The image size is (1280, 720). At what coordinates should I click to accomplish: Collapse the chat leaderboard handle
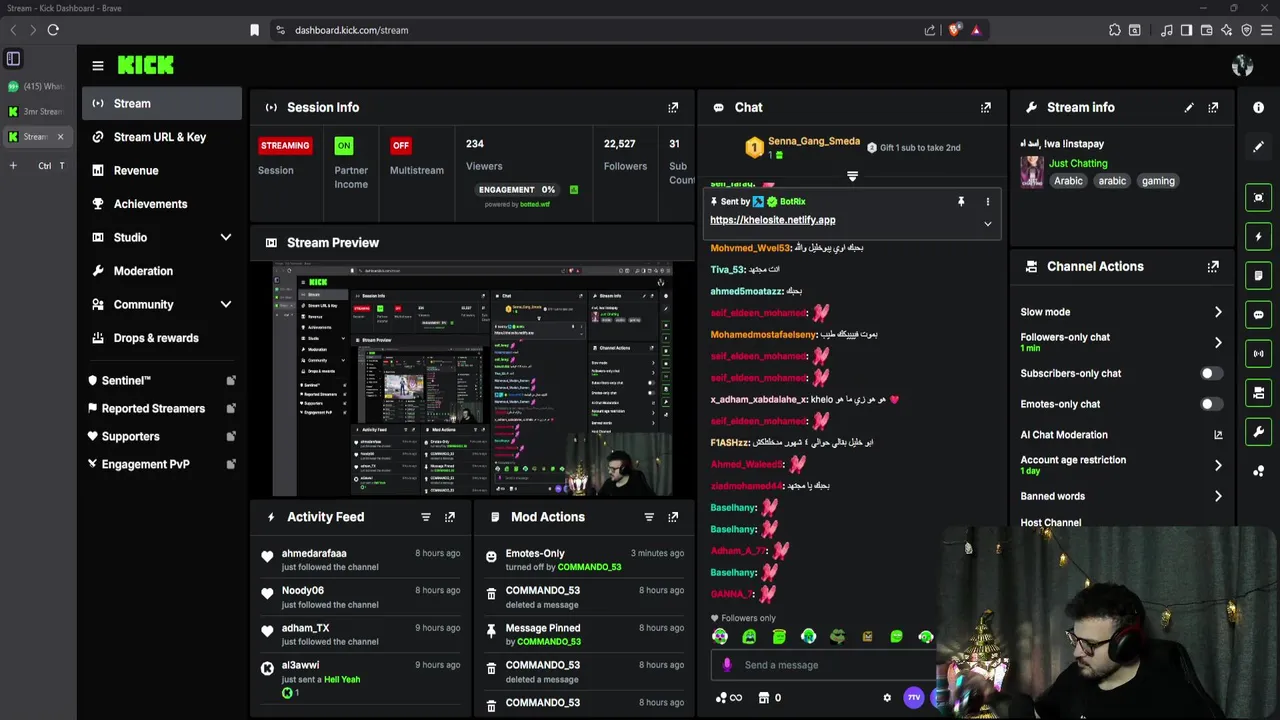point(852,176)
